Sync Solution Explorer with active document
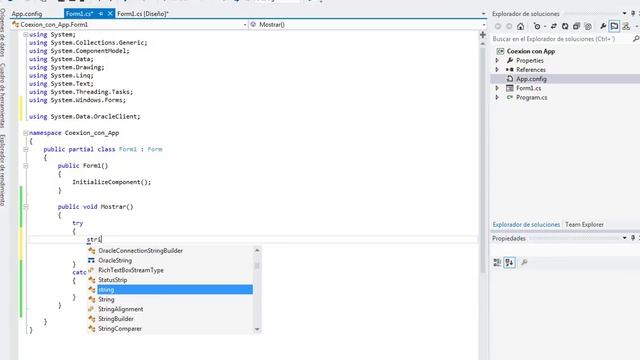640x360 pixels. tap(554, 26)
